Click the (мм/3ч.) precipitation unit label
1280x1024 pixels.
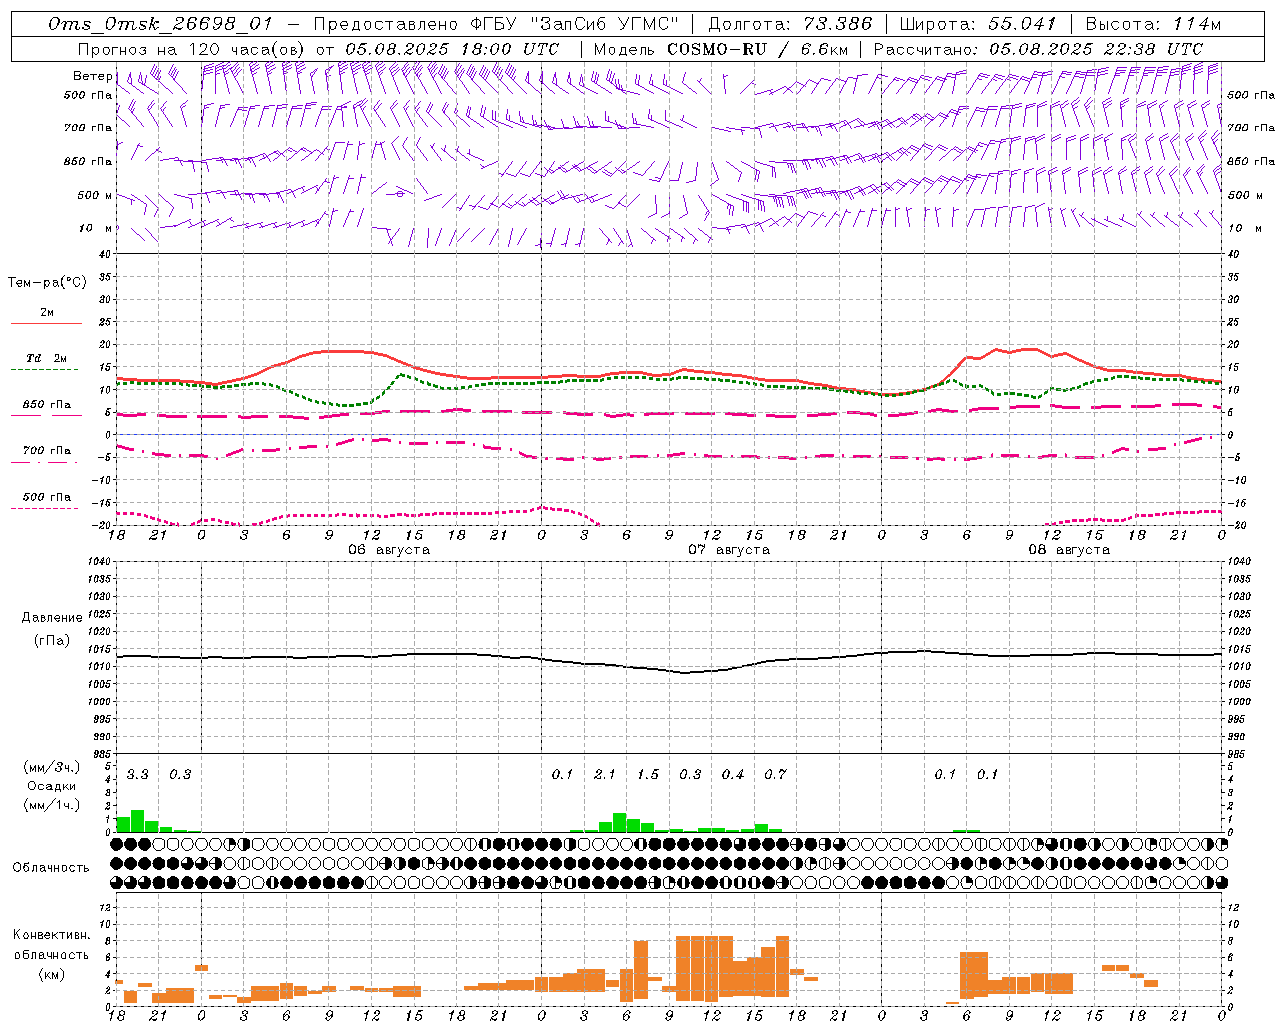(52, 768)
